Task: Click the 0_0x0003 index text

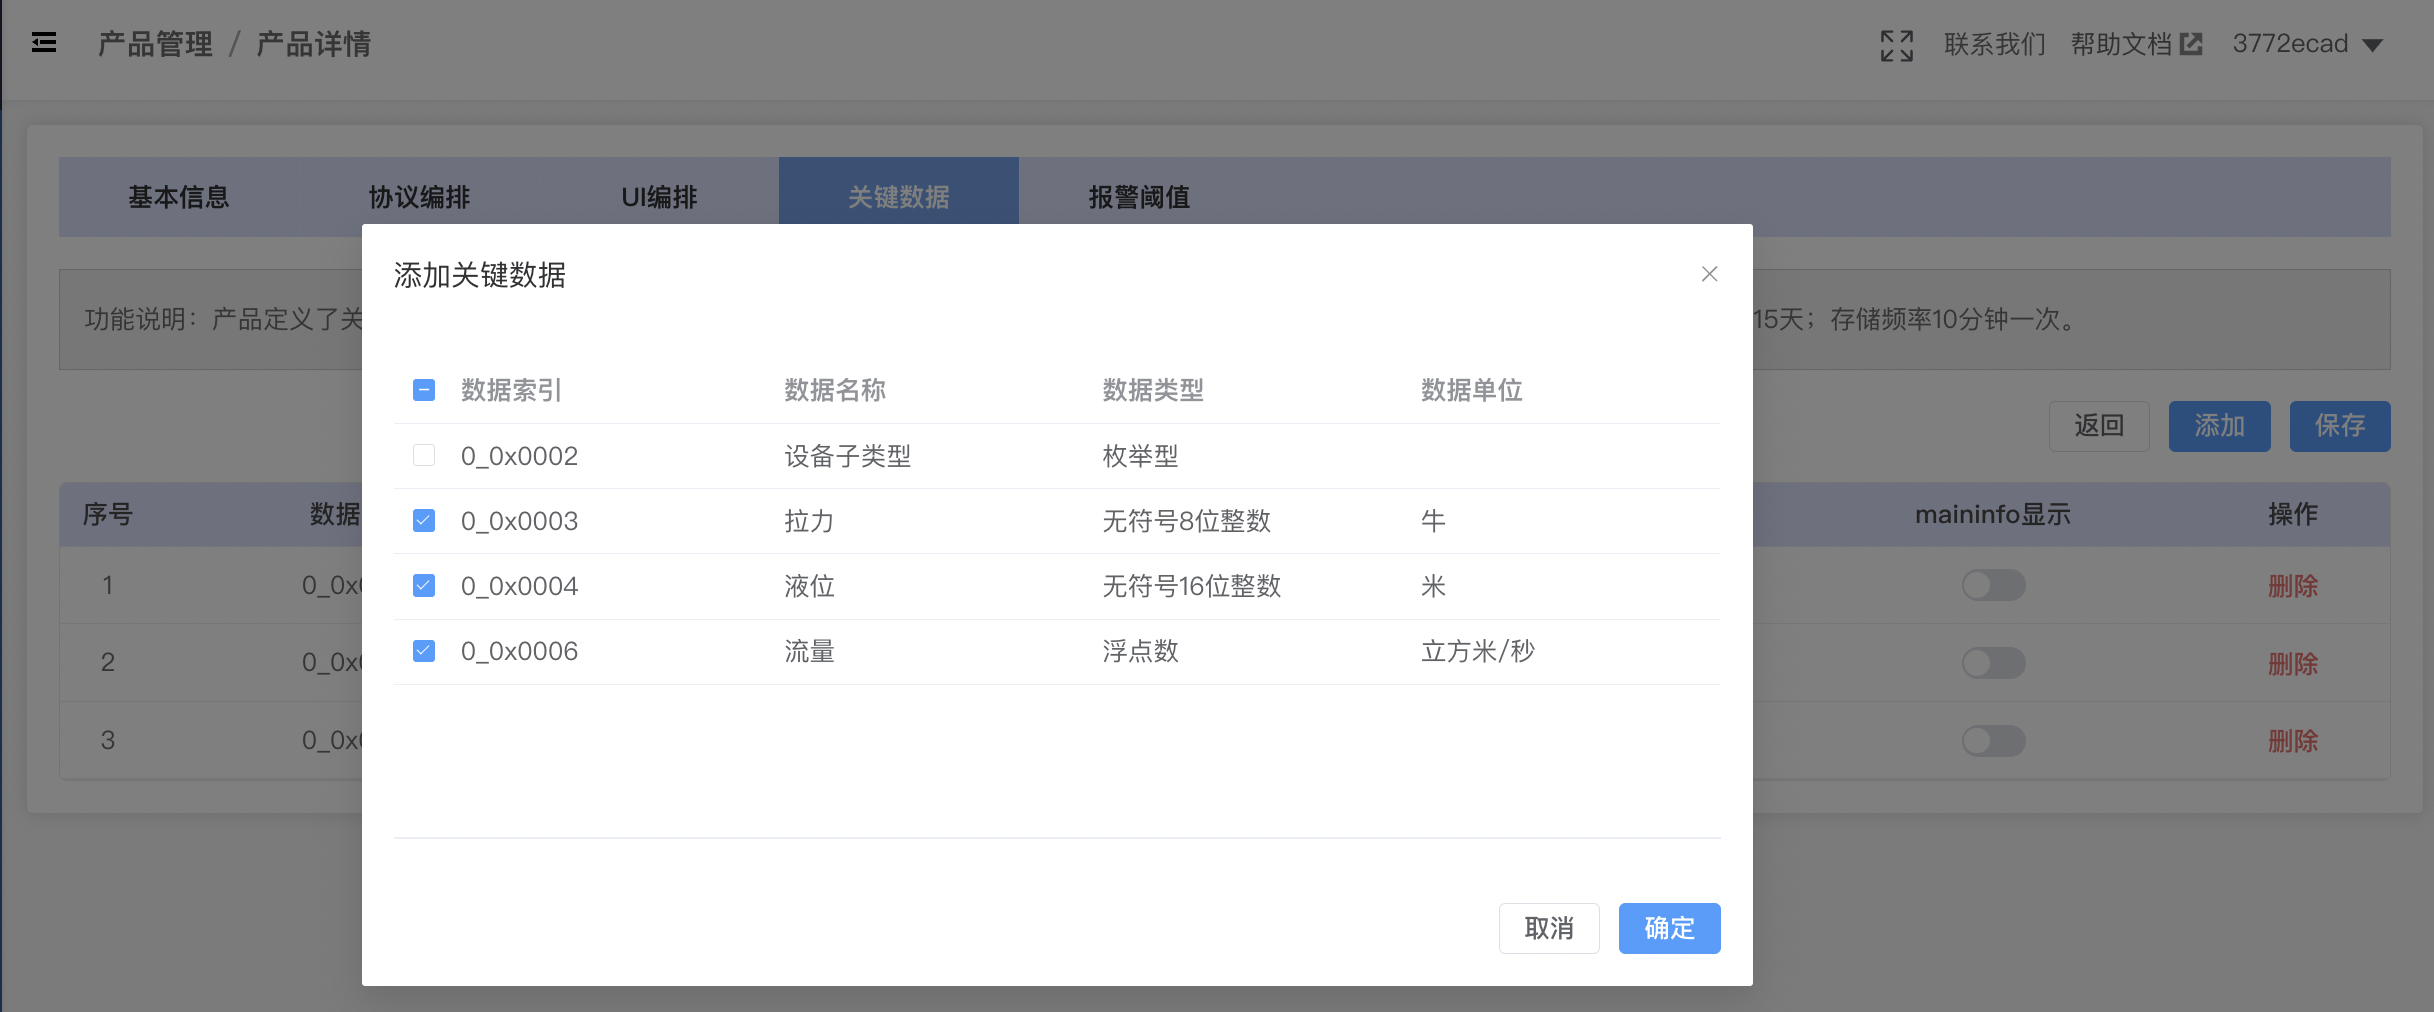Action: (519, 521)
